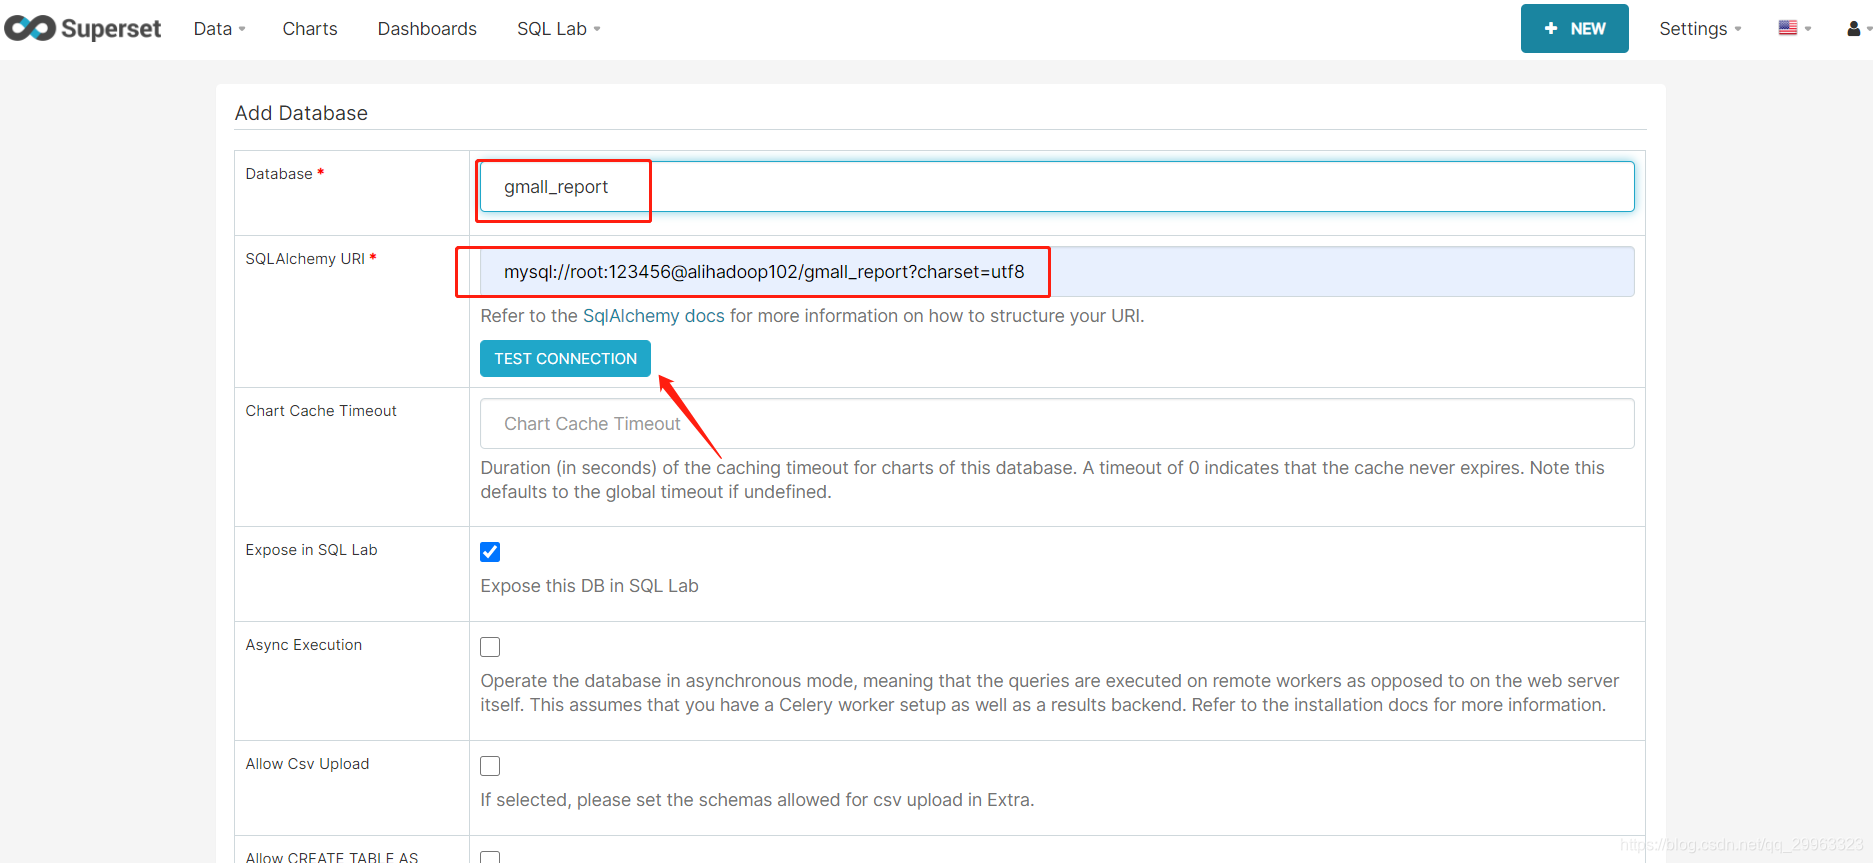This screenshot has width=1873, height=863.
Task: Check the Allow CREATE TABLE AS checkbox
Action: point(490,857)
